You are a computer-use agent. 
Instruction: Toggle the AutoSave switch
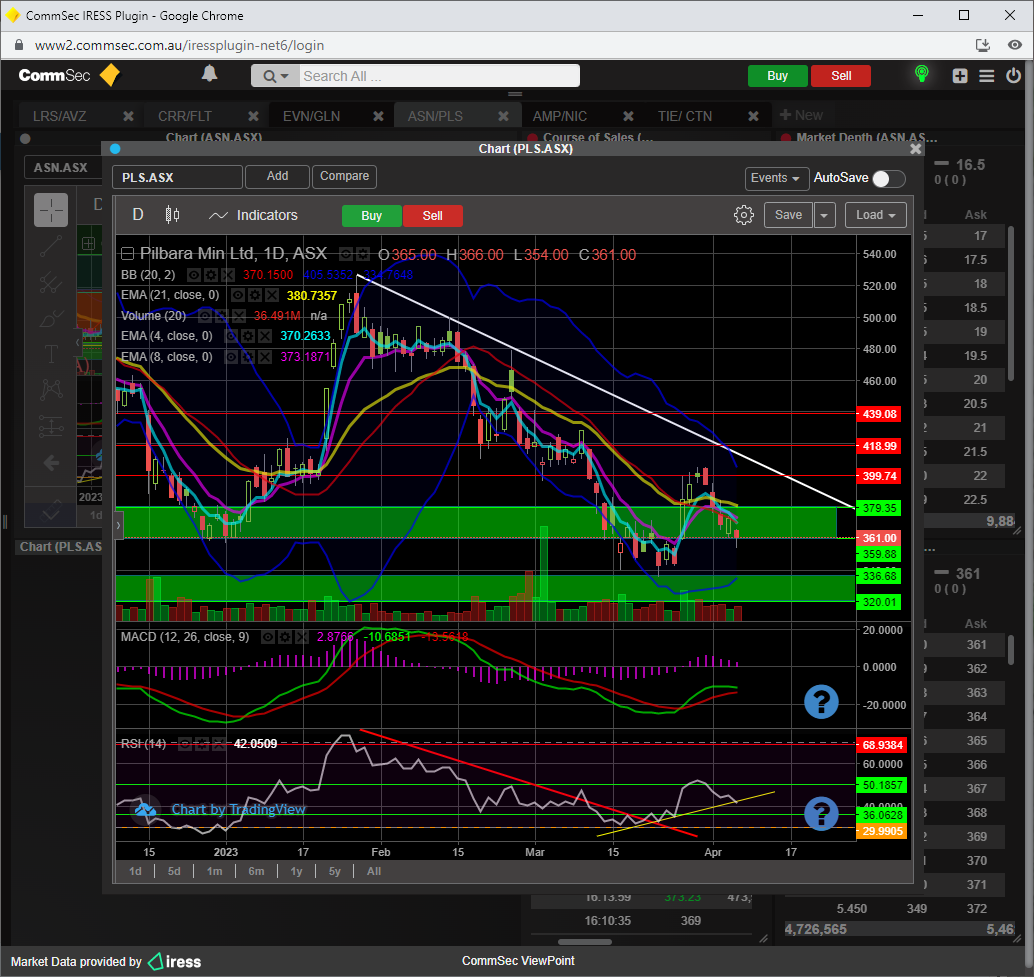(888, 178)
